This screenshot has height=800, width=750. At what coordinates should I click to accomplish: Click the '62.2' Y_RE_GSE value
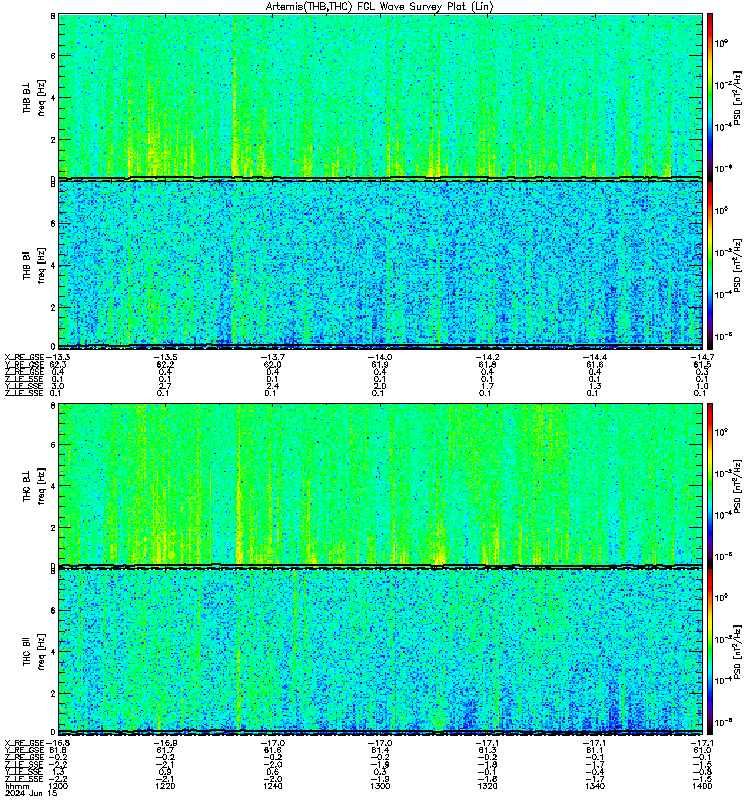[x=165, y=364]
